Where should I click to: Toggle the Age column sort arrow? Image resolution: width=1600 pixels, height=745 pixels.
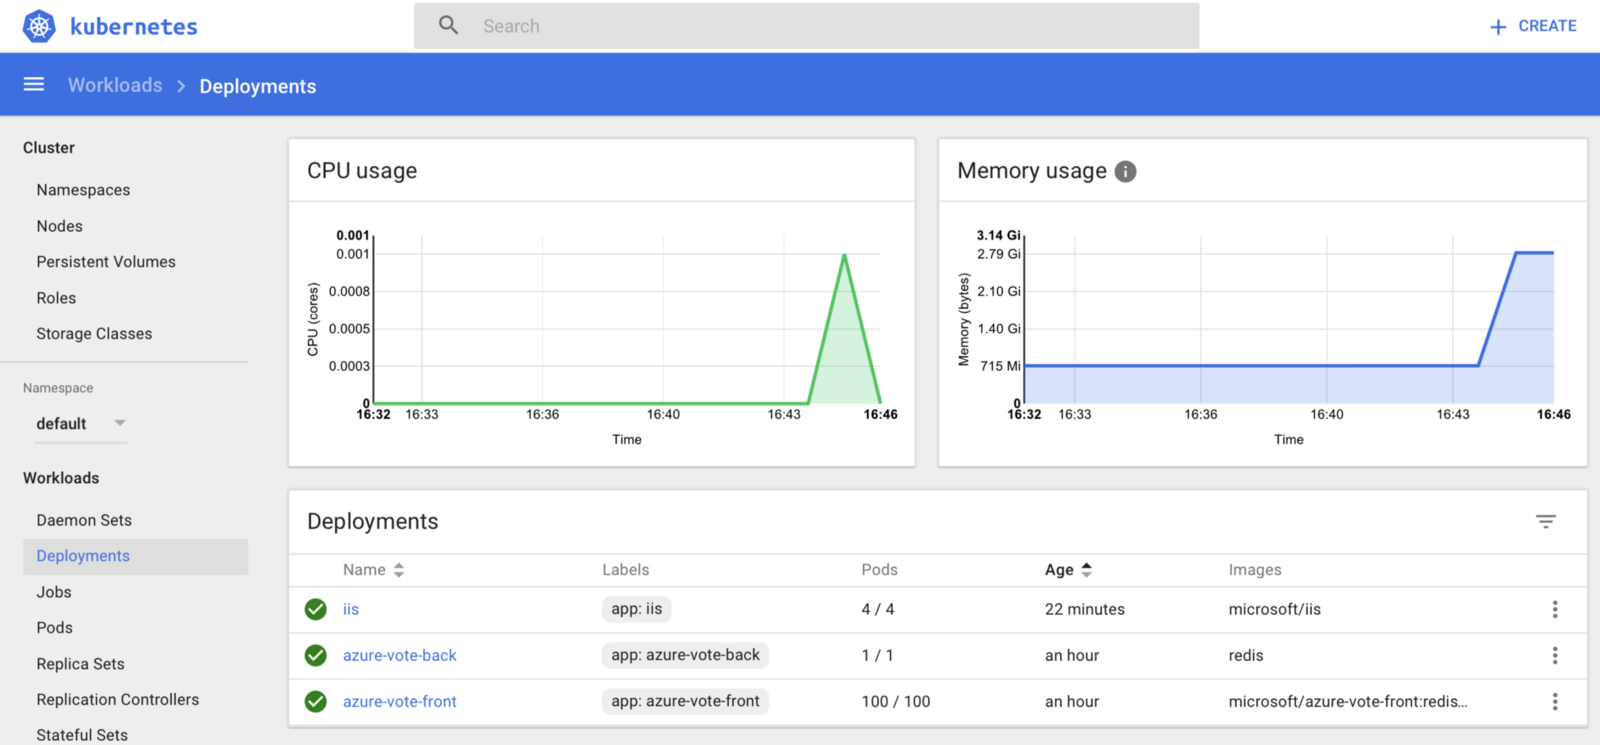[x=1087, y=569]
